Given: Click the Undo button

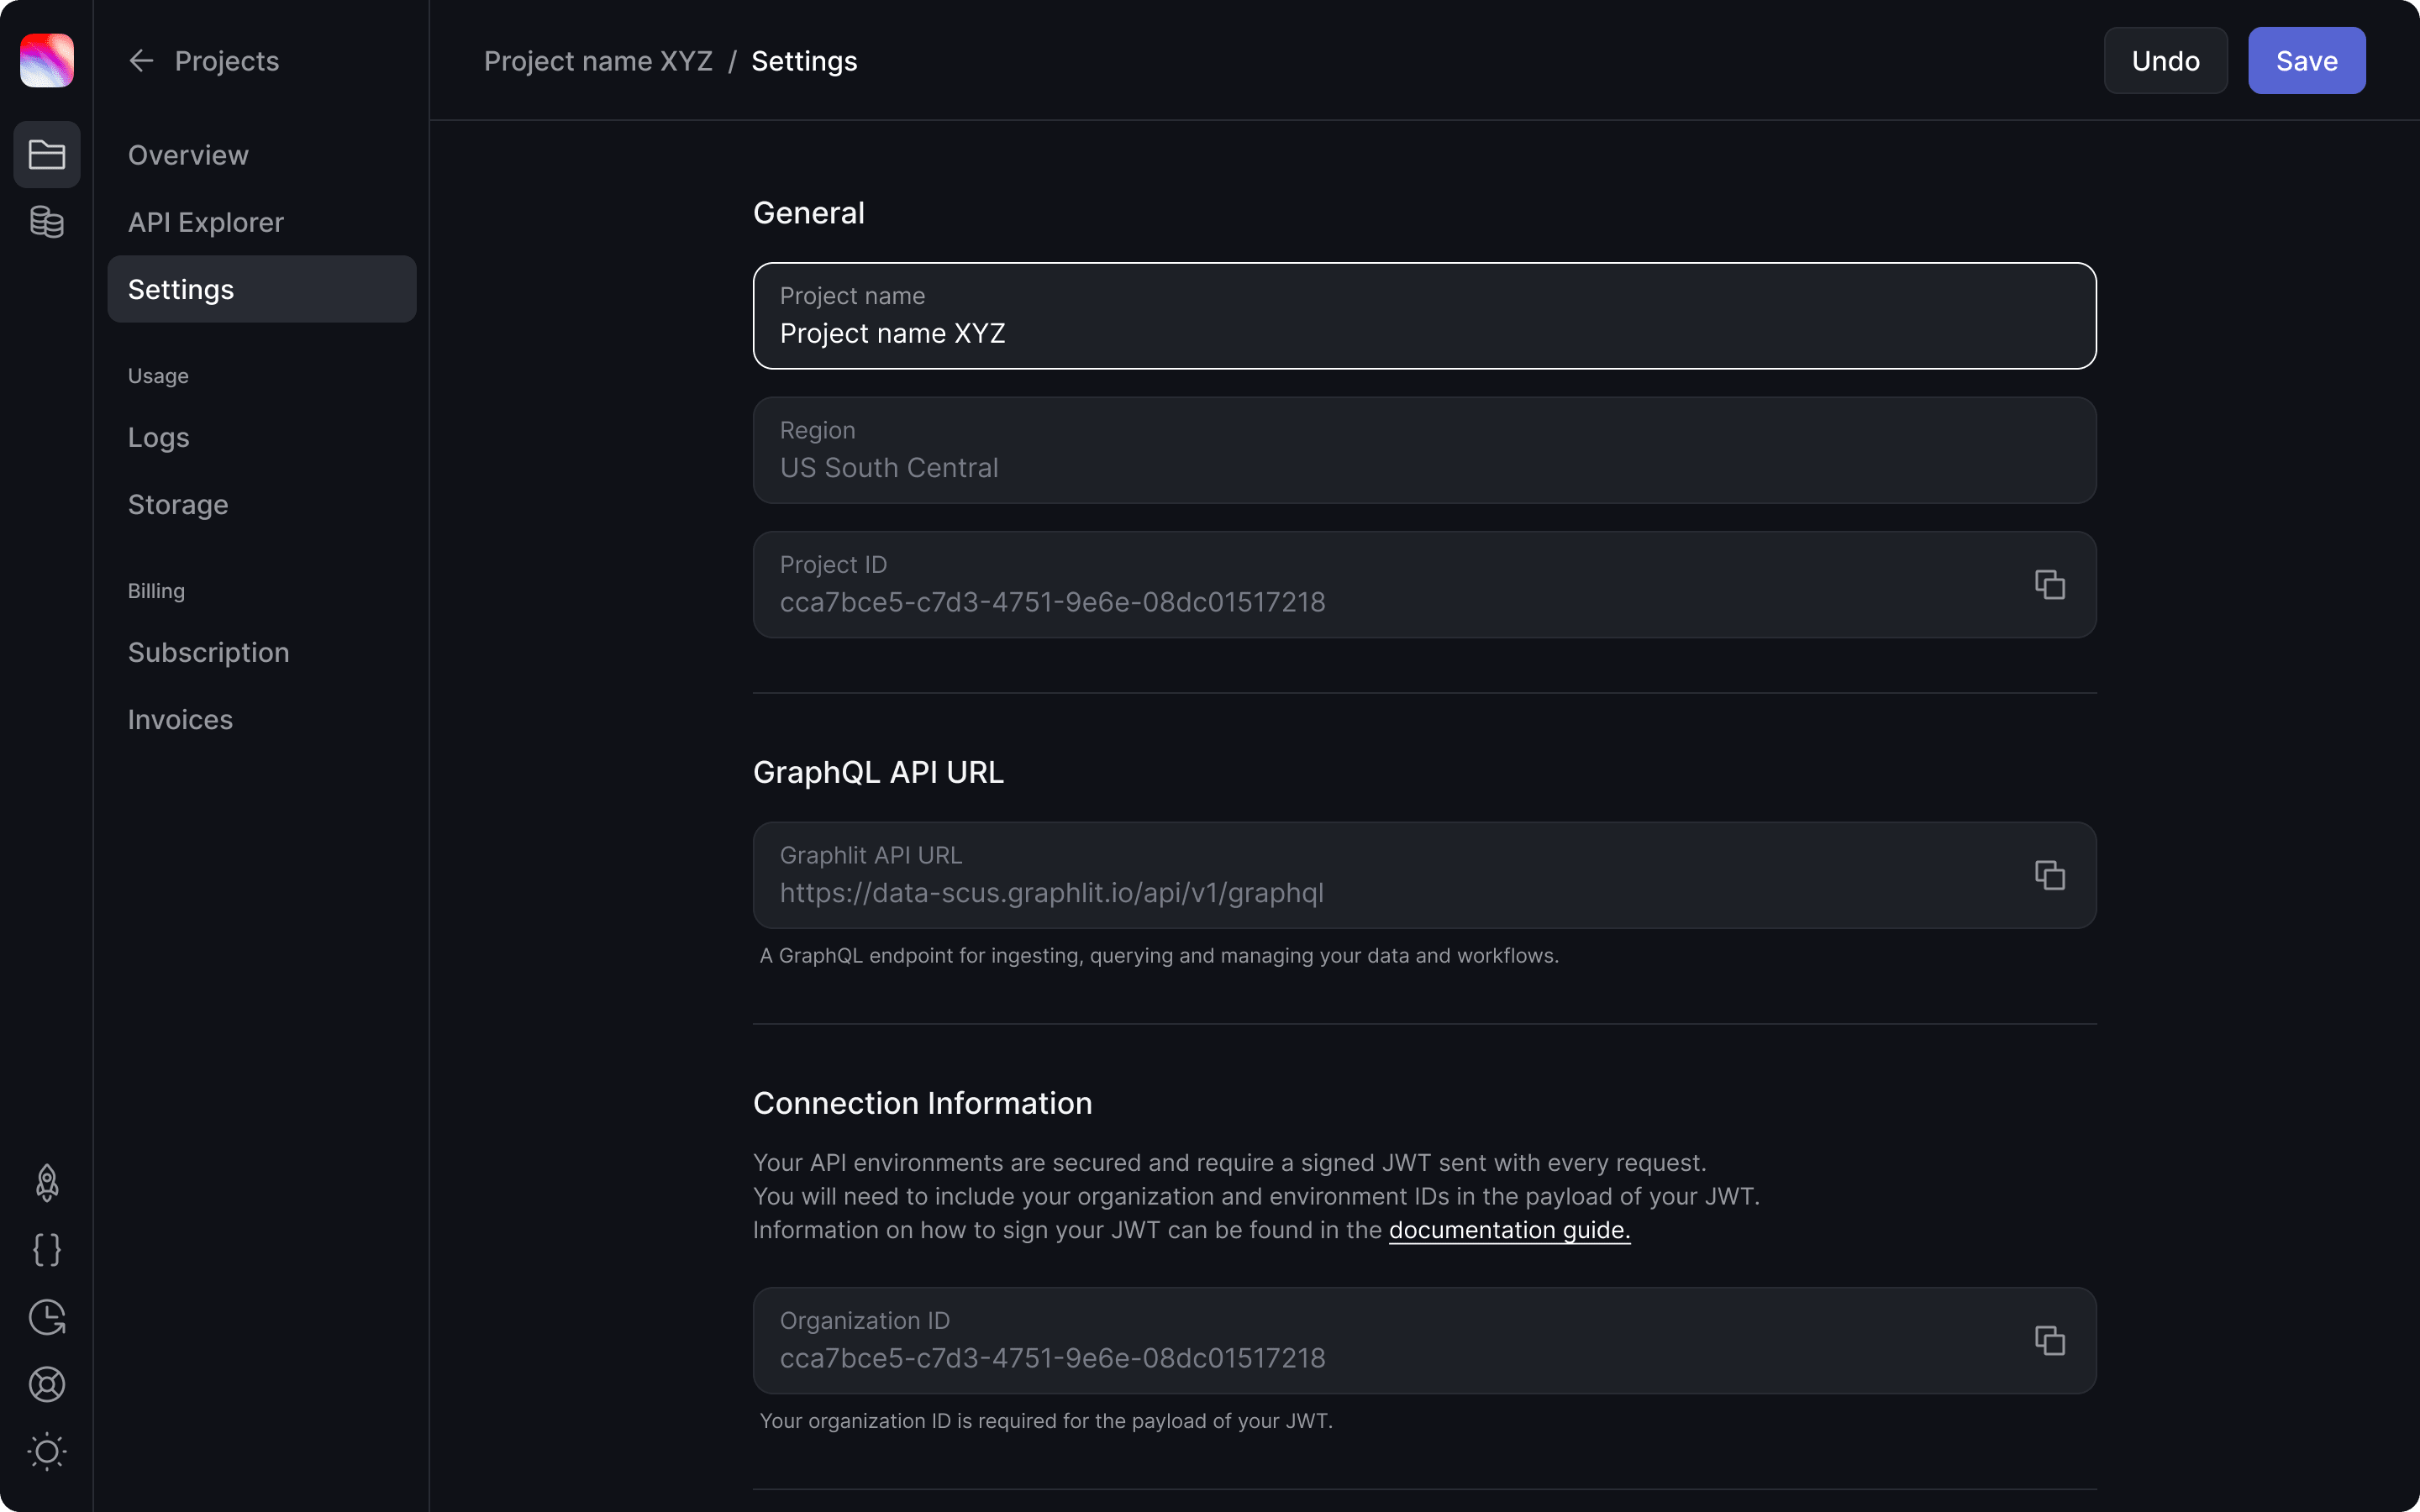Looking at the screenshot, I should [x=2166, y=61].
